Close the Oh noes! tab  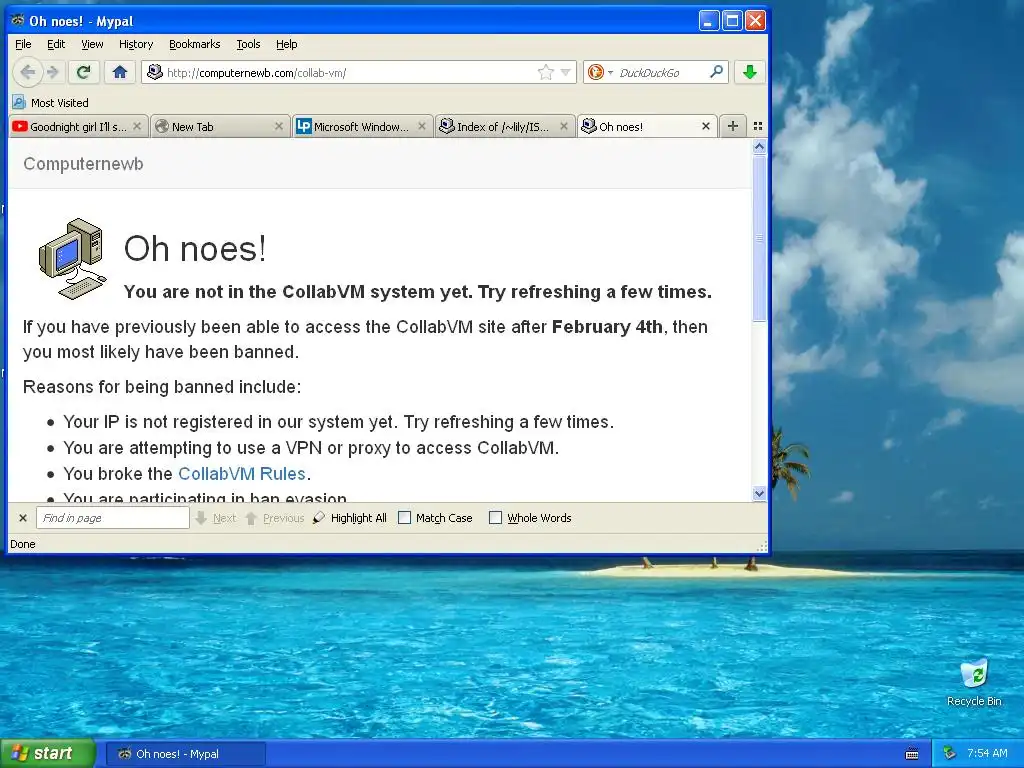[706, 126]
